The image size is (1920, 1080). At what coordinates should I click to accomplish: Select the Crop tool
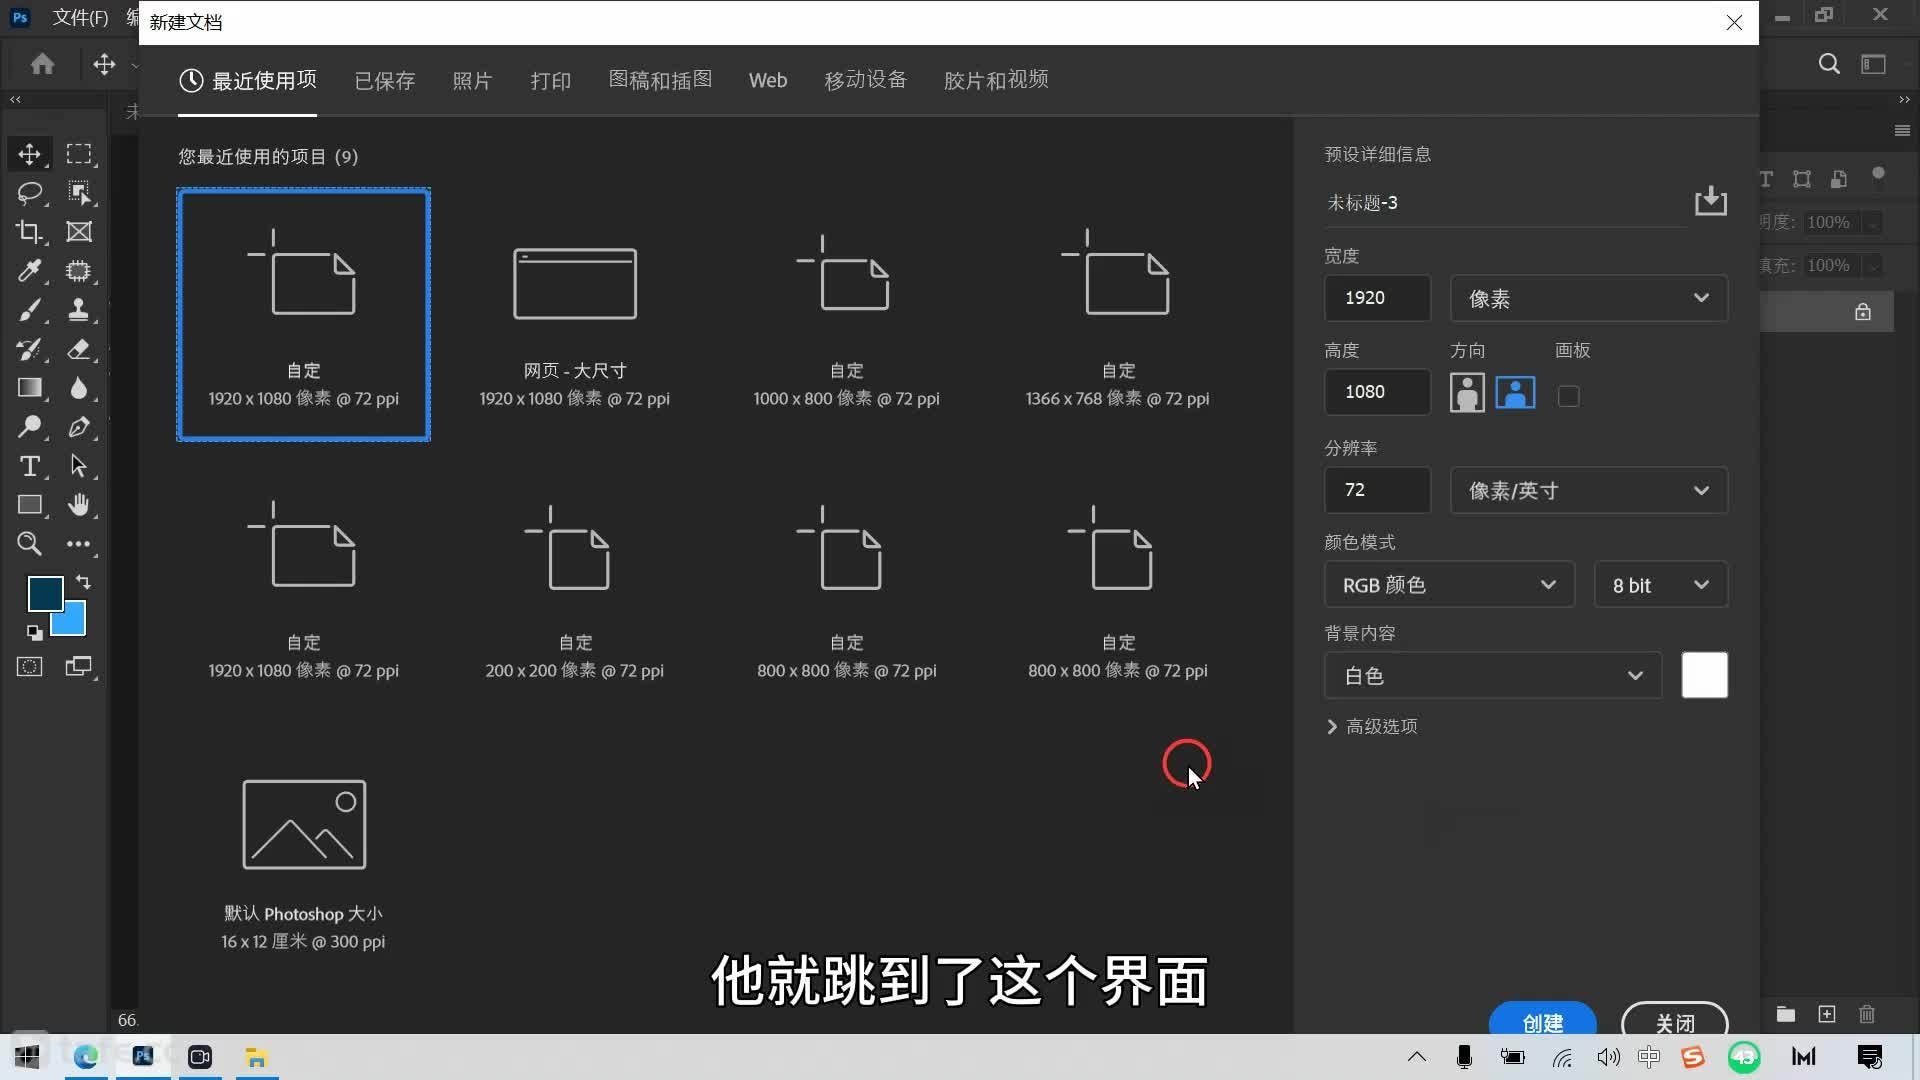[x=29, y=232]
